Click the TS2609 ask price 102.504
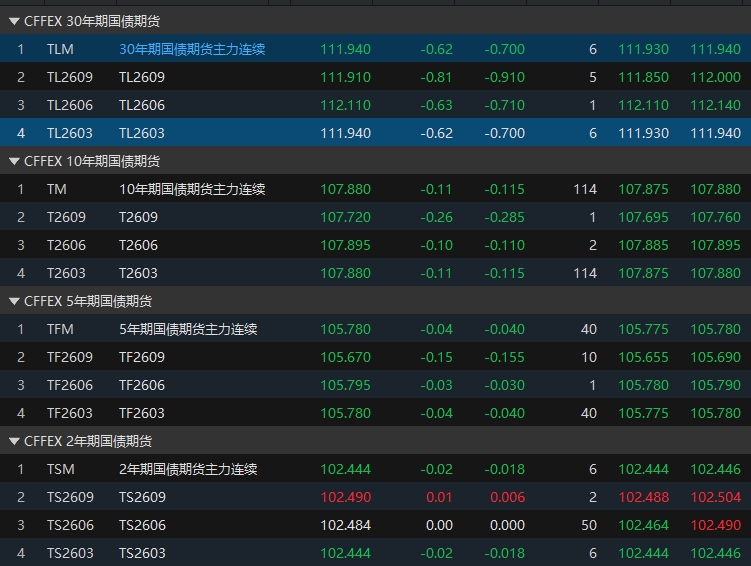Image resolution: width=751 pixels, height=566 pixels. (x=716, y=497)
